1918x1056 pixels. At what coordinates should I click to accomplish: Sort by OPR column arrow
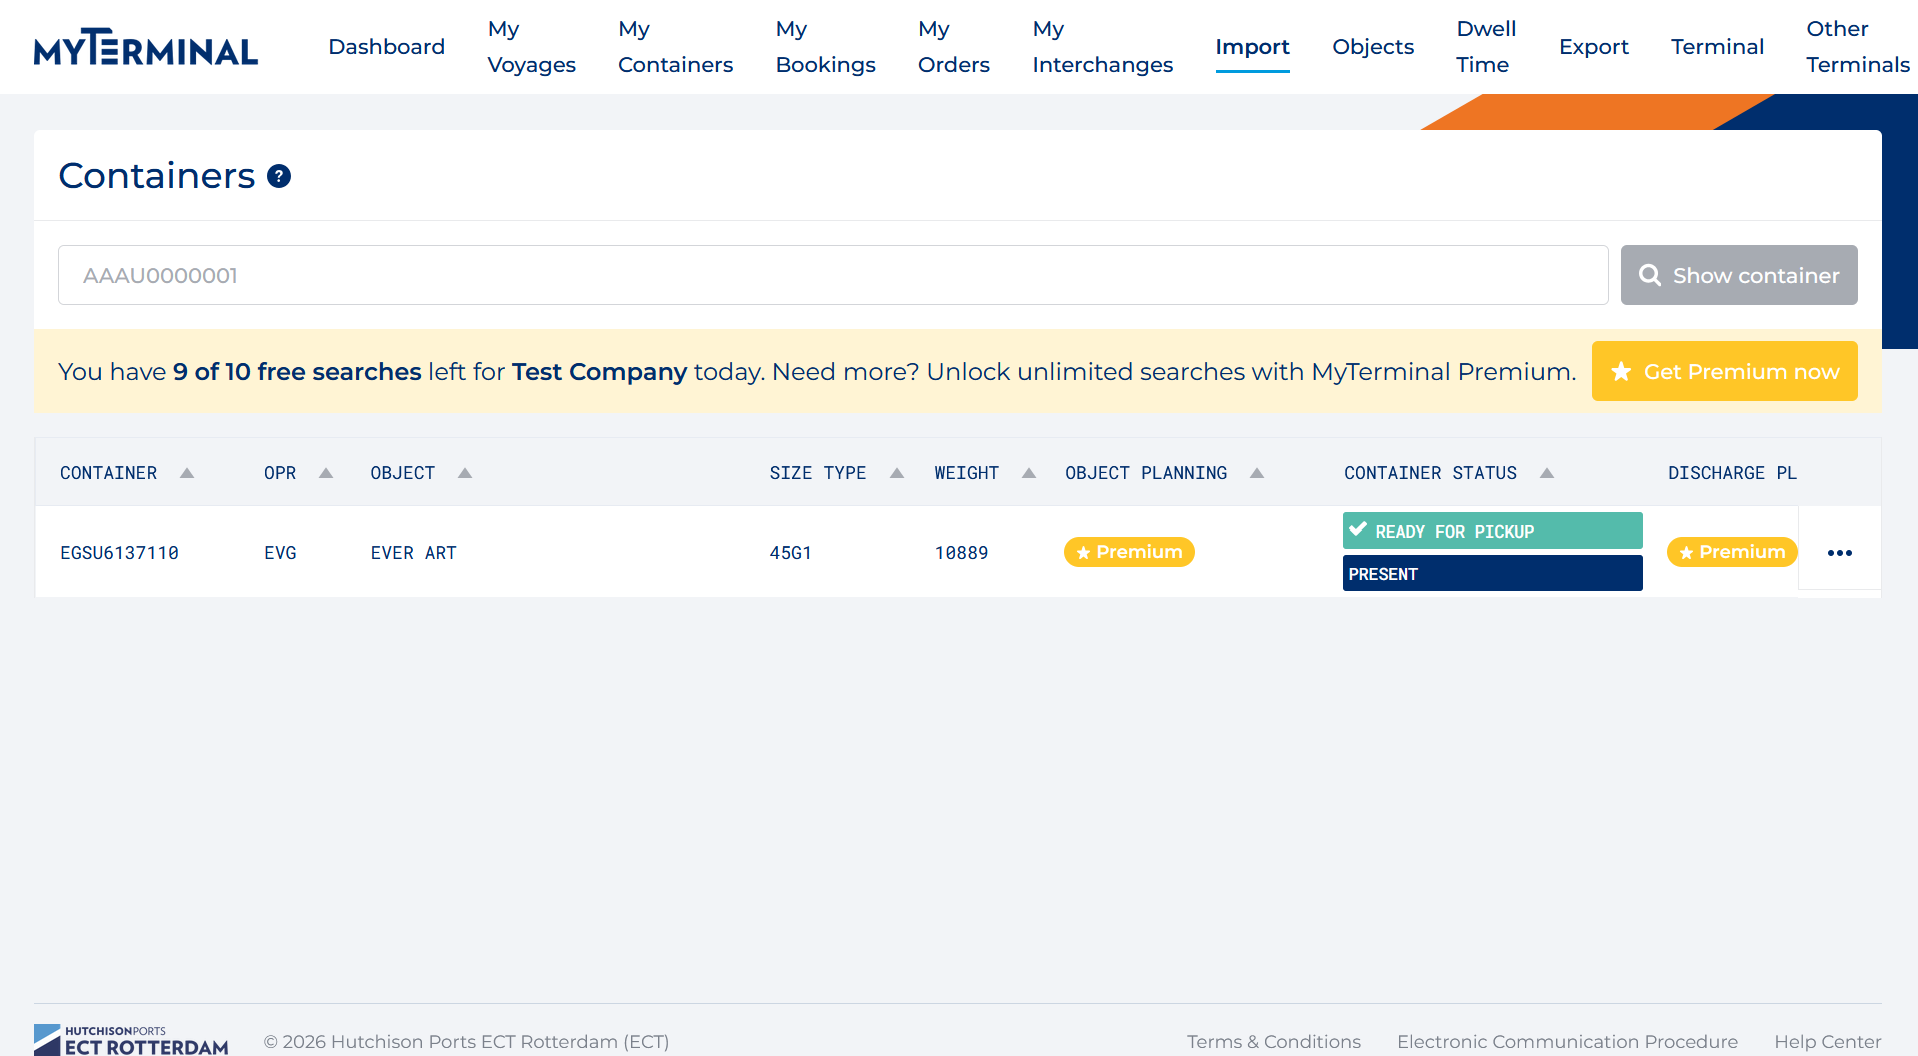326,473
